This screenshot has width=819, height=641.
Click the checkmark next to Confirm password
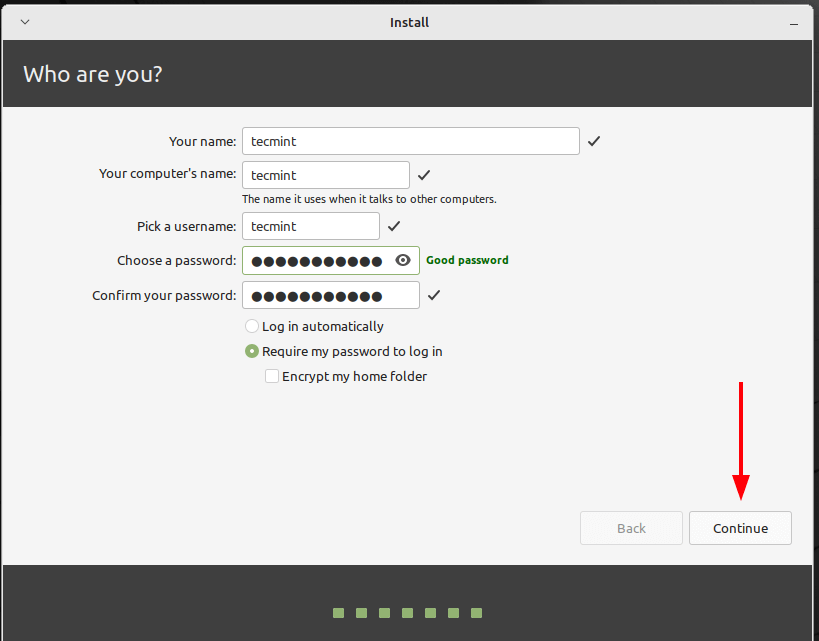(x=434, y=295)
